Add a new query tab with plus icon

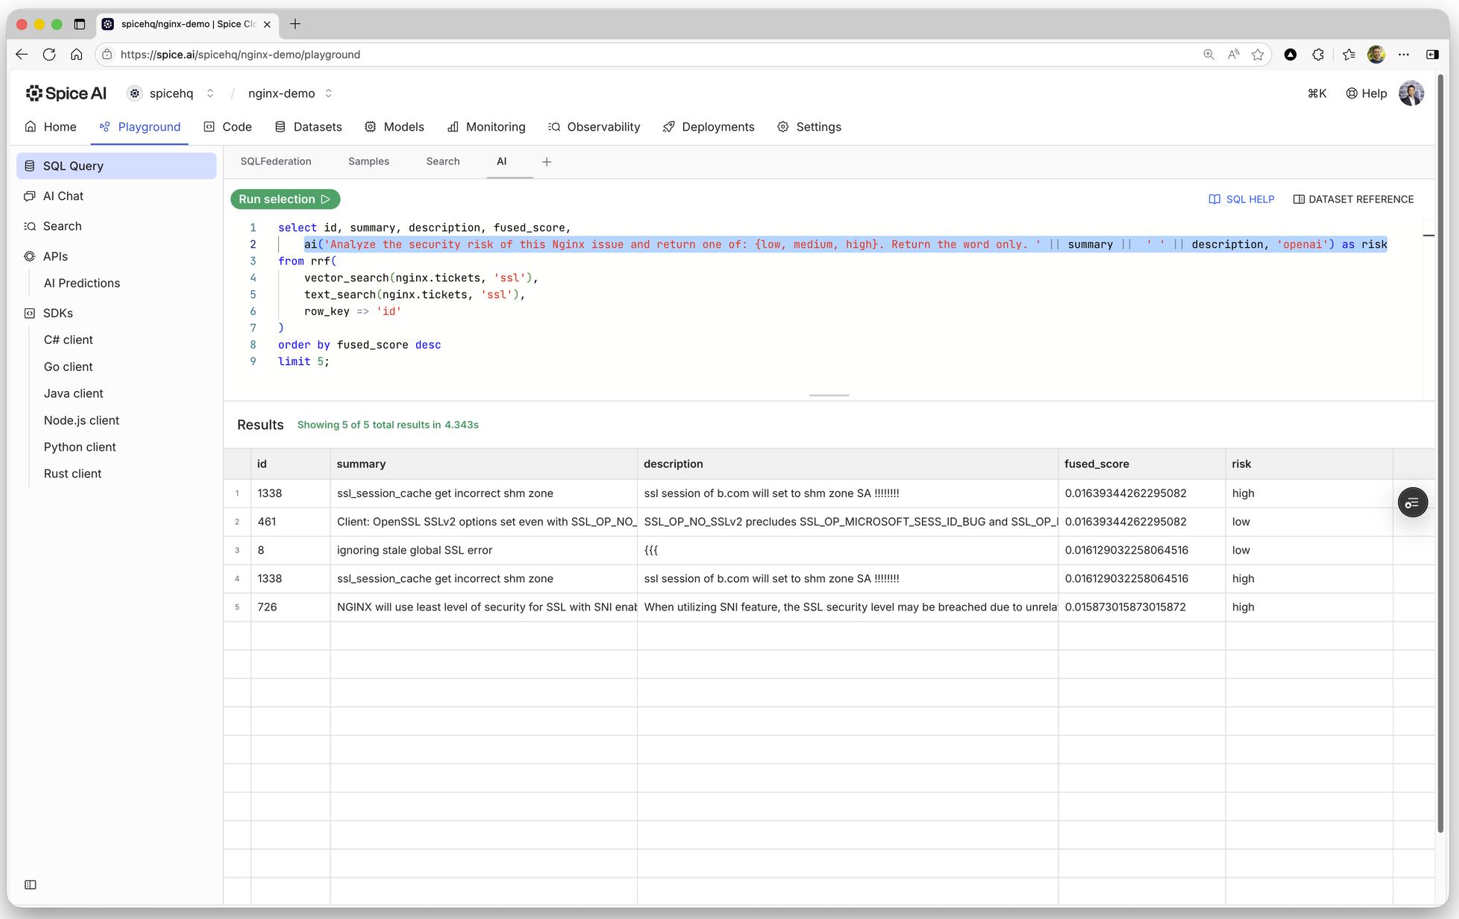(x=547, y=162)
